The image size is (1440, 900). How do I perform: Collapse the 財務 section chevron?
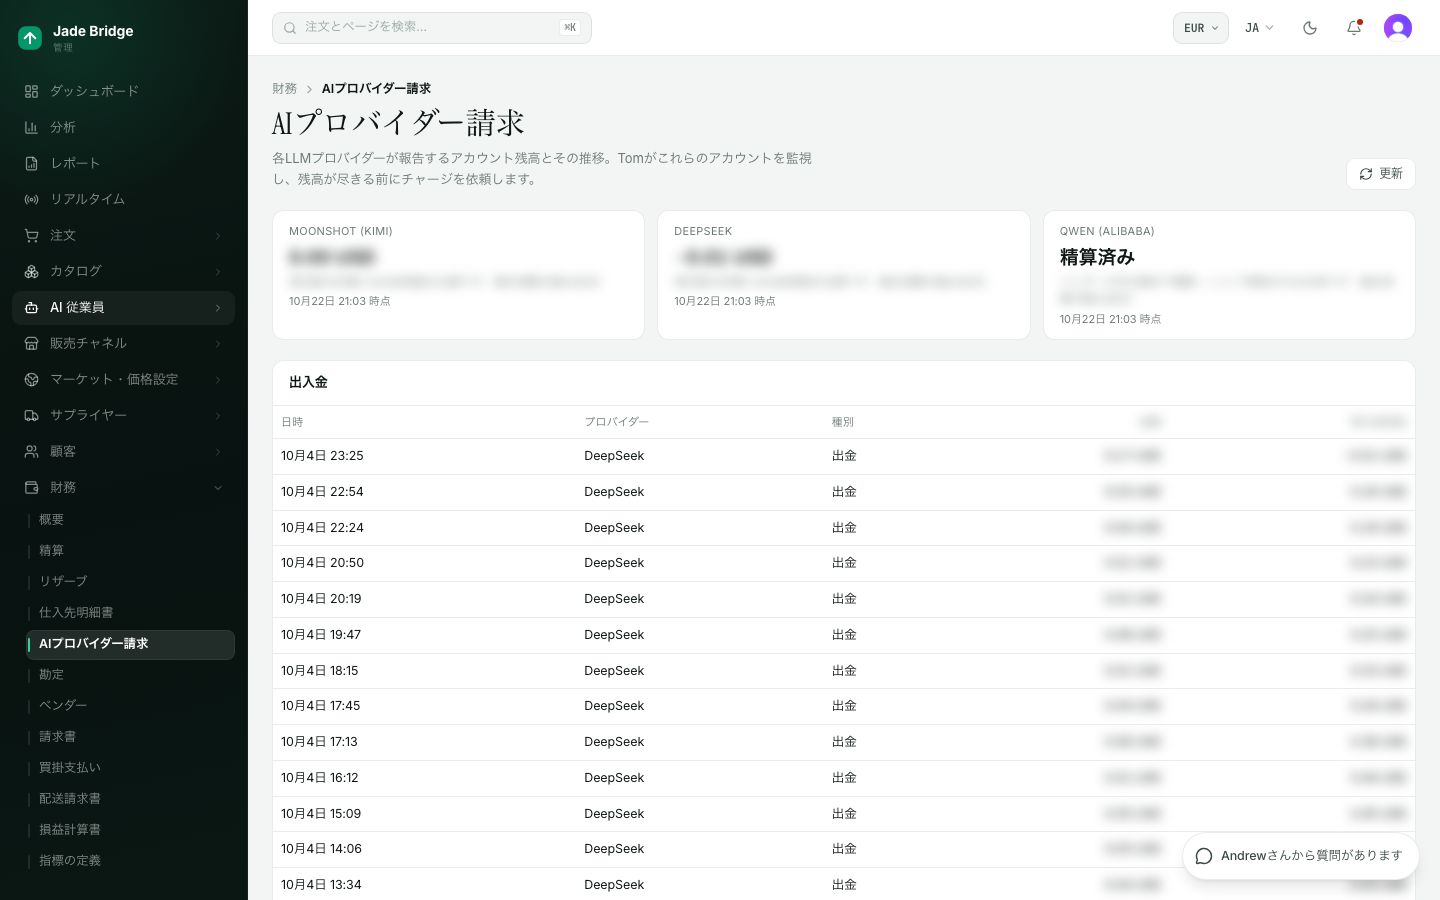pyautogui.click(x=218, y=487)
